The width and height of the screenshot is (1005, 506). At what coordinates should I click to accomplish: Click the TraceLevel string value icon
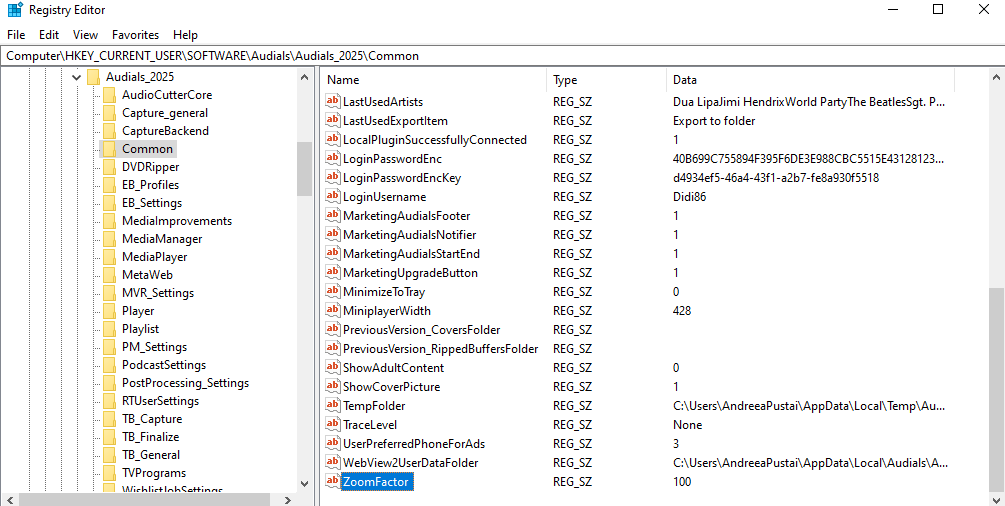333,425
